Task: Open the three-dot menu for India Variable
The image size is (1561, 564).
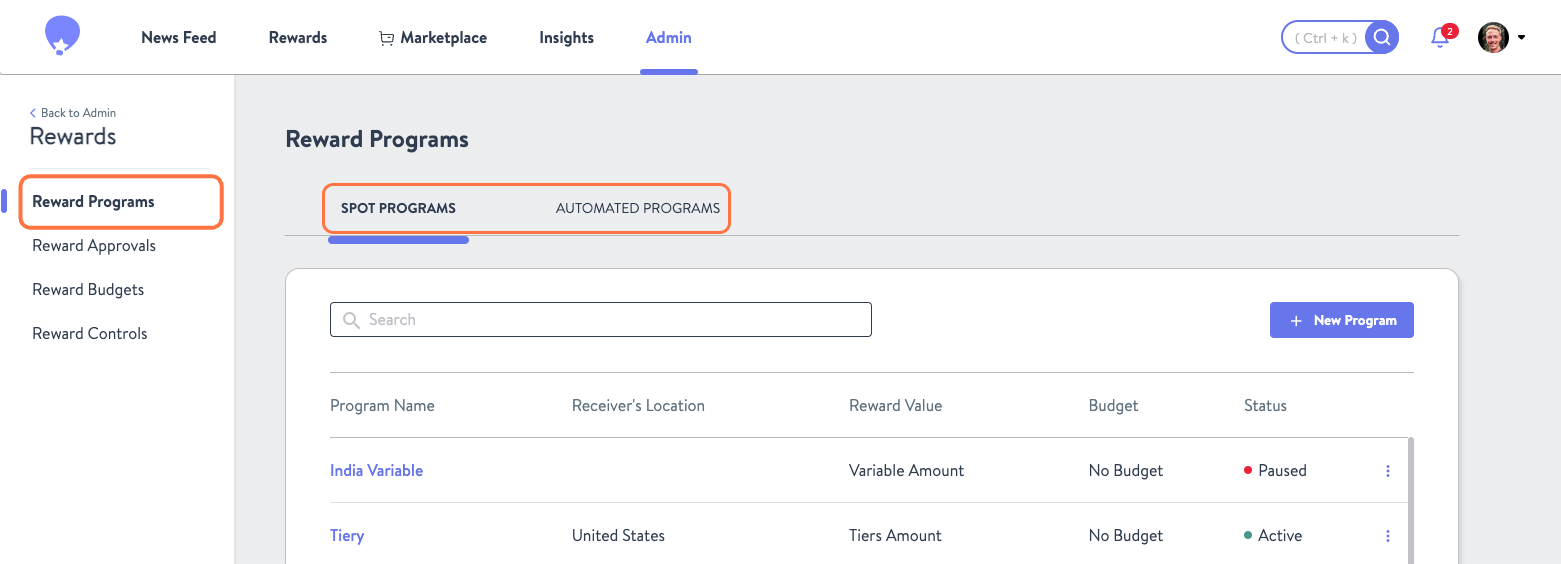Action: tap(1388, 471)
